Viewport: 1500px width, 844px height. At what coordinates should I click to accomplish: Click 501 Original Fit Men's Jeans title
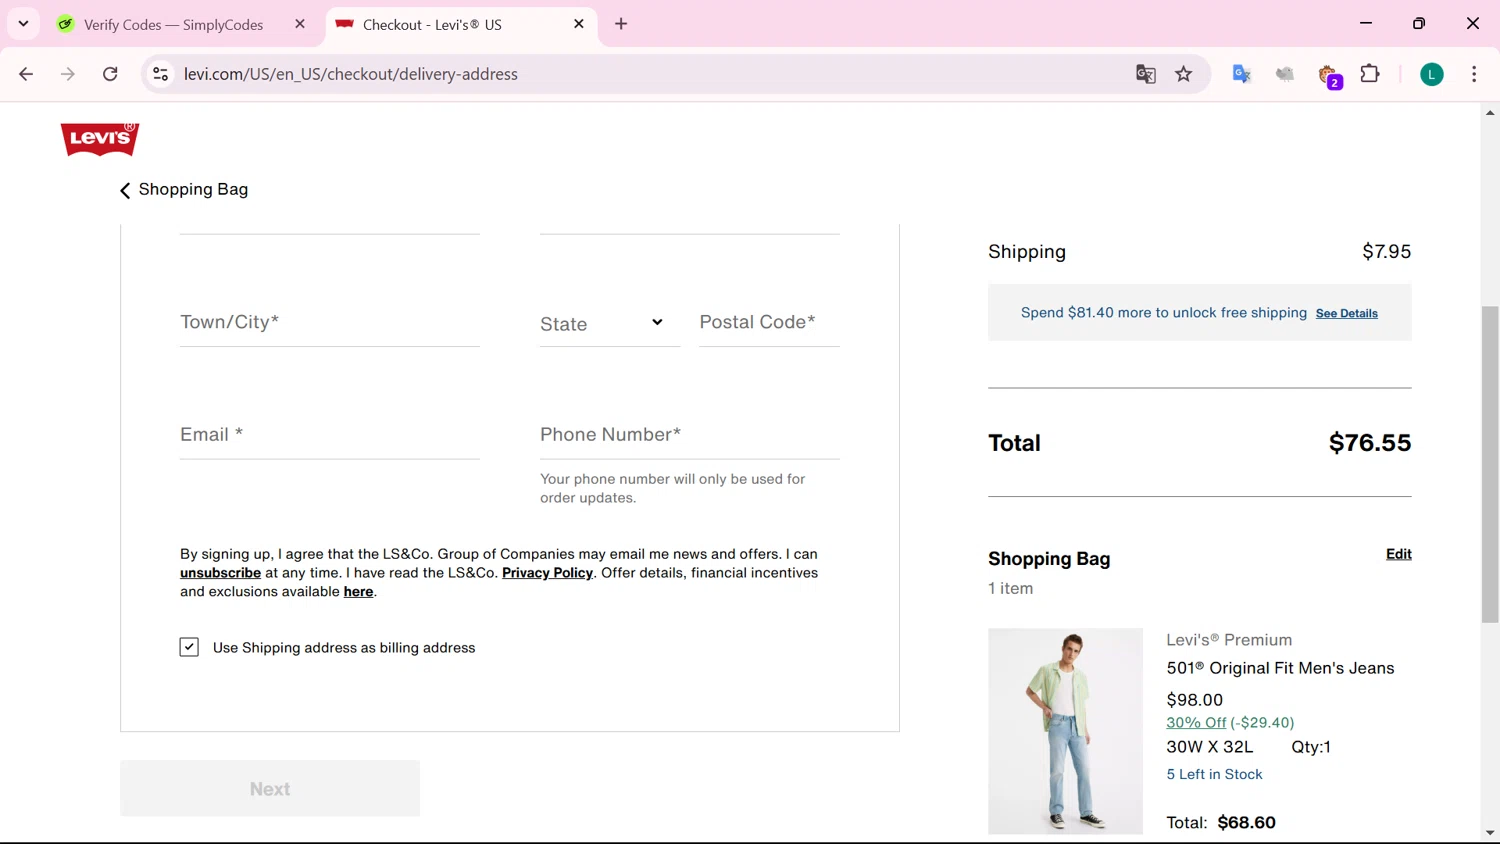1280,668
